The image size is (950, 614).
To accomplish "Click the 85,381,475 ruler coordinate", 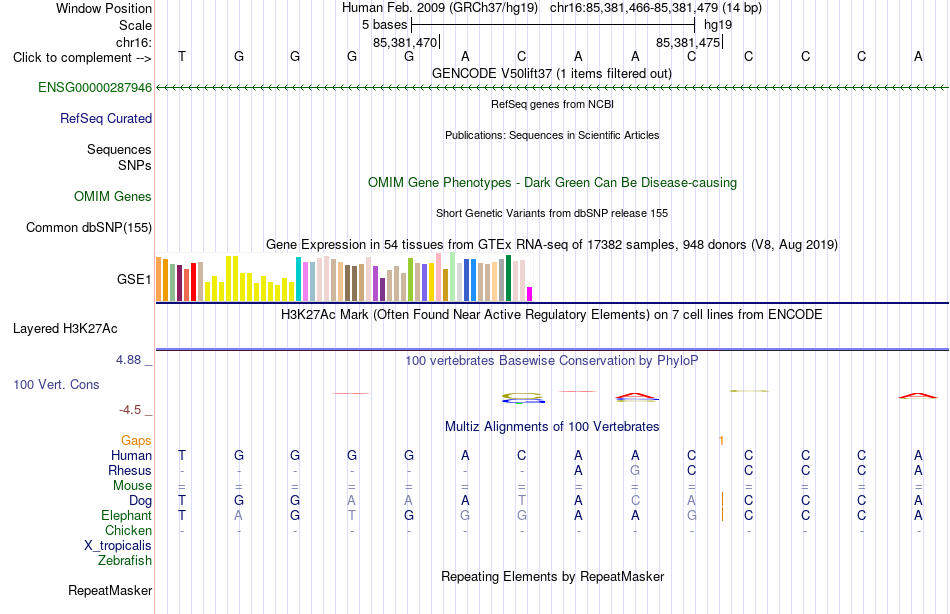I will (x=688, y=43).
